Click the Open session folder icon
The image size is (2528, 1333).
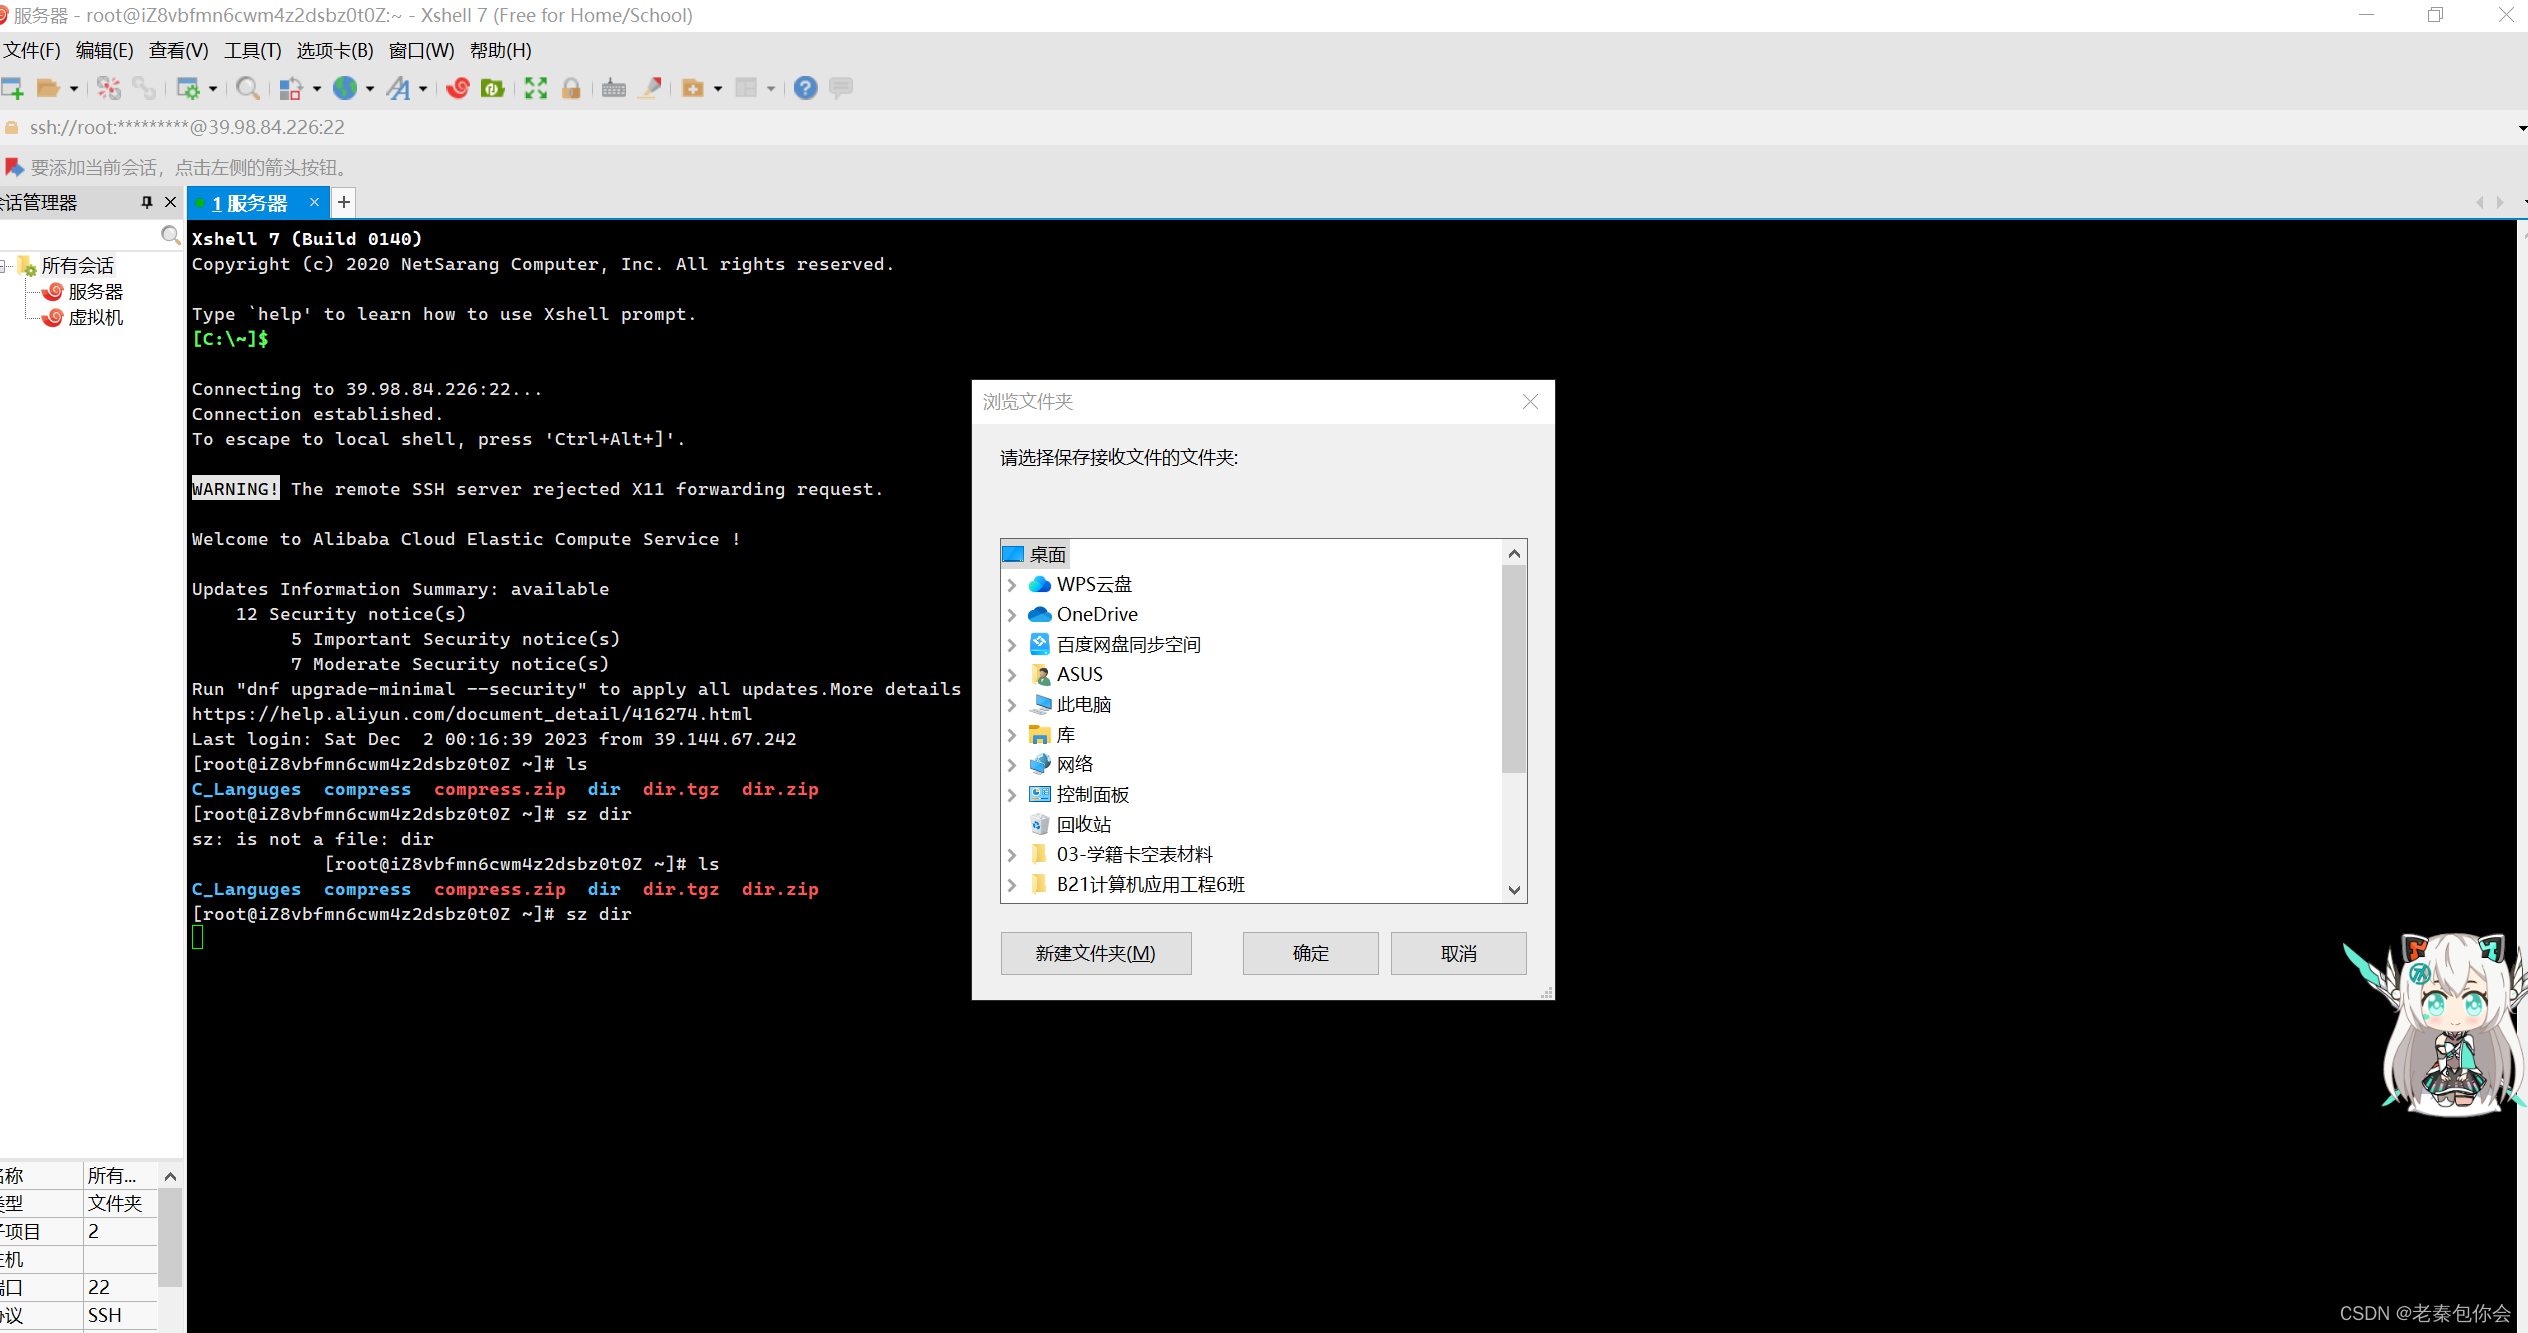(x=48, y=88)
